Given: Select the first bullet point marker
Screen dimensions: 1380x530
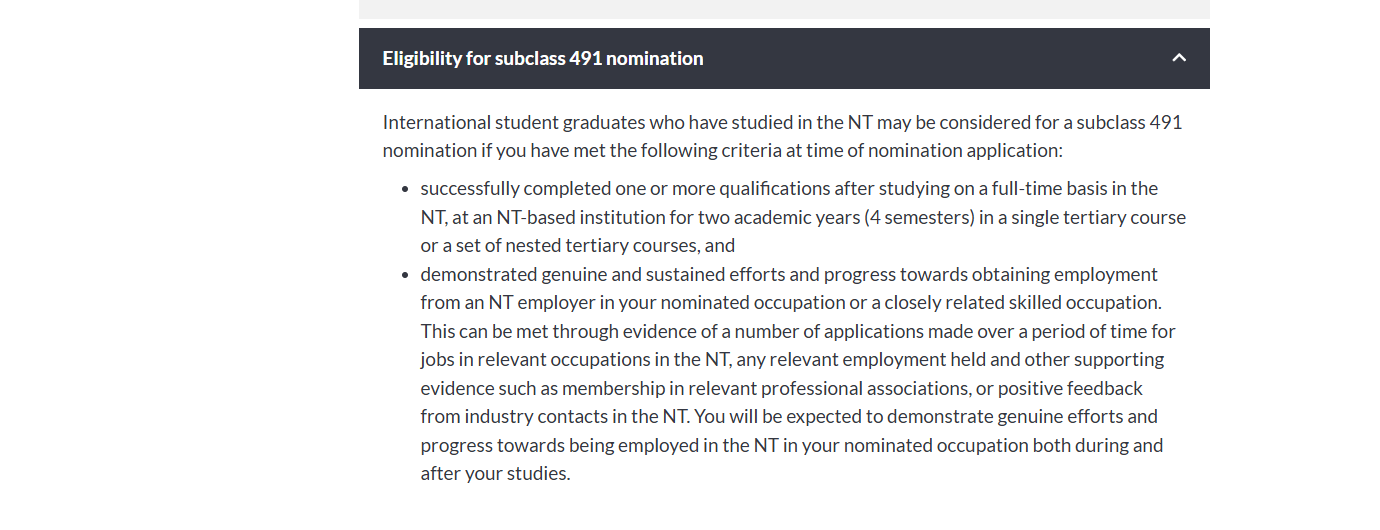Looking at the screenshot, I should [x=405, y=189].
